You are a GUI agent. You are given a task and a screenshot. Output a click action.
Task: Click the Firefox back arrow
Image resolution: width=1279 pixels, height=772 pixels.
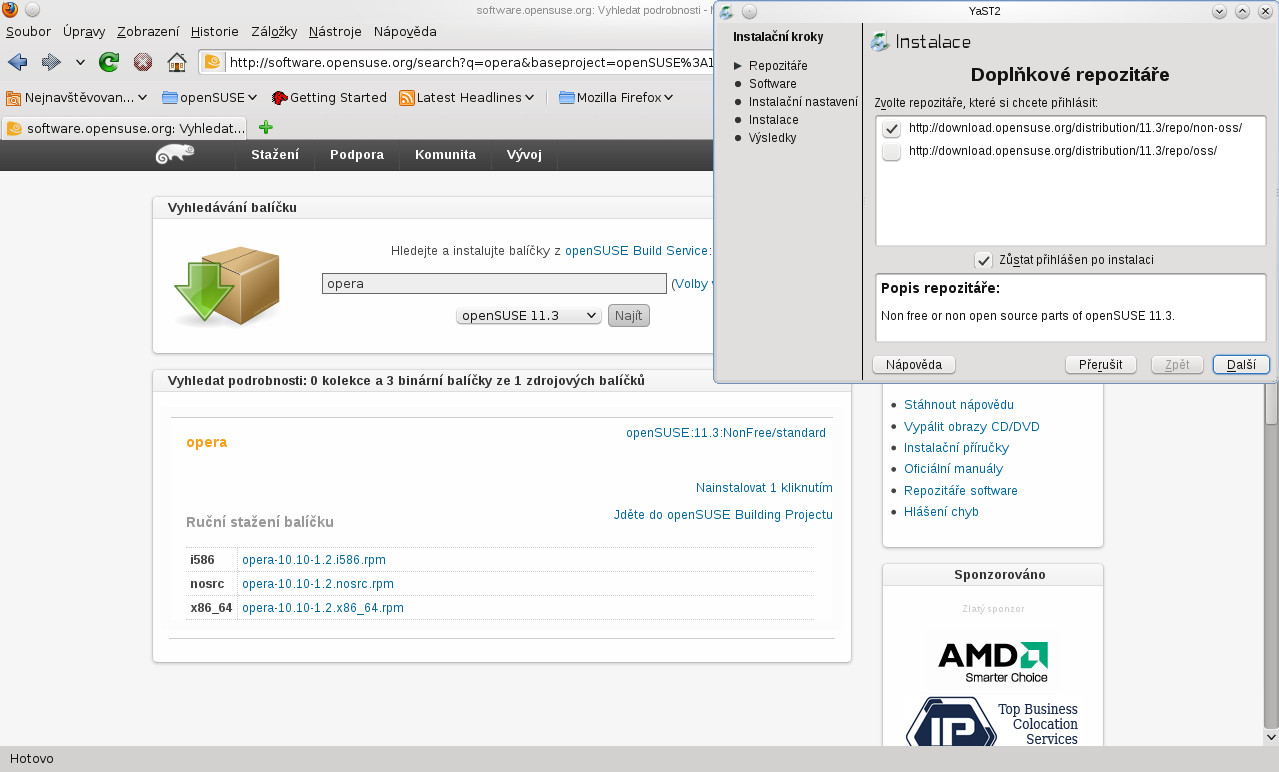(18, 63)
